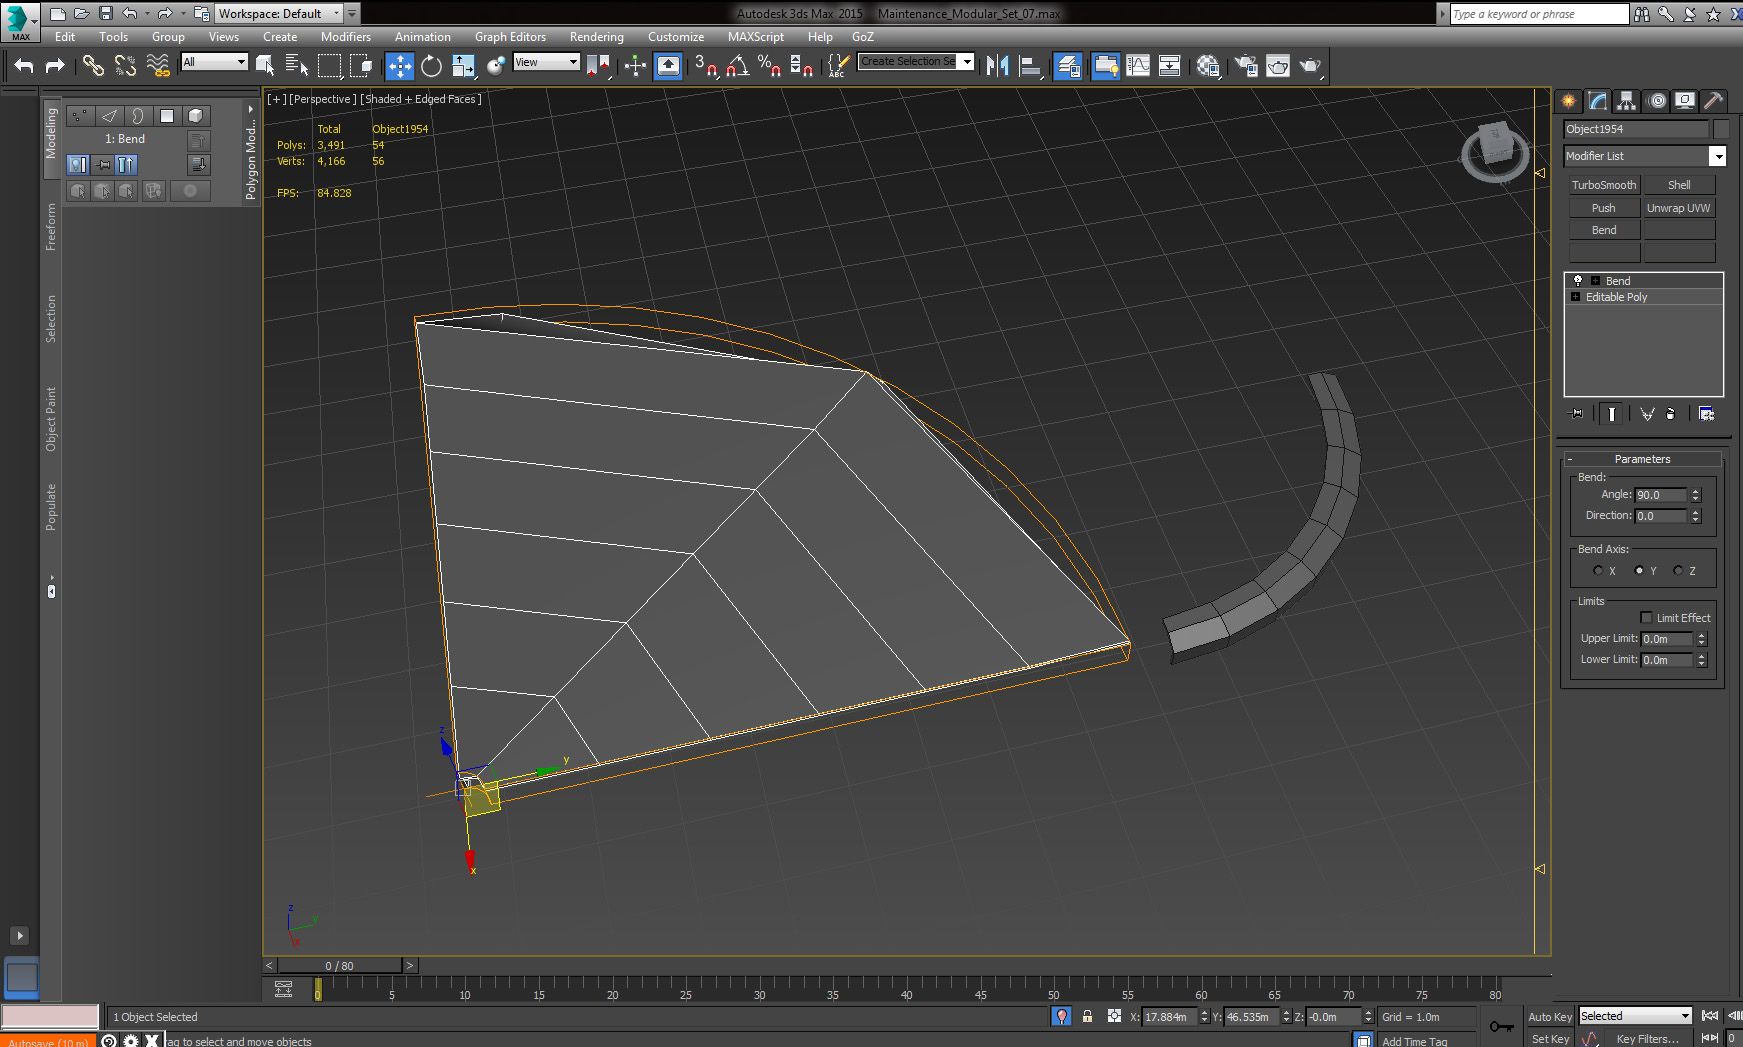Toggle Selection Lock padlock icon
Screen dimensions: 1743x1047
1087,1016
